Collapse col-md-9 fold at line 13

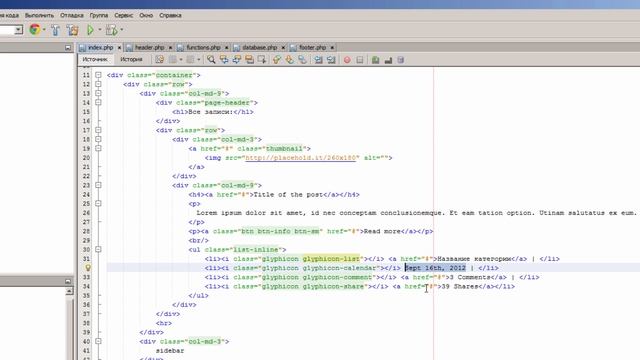tap(98, 93)
